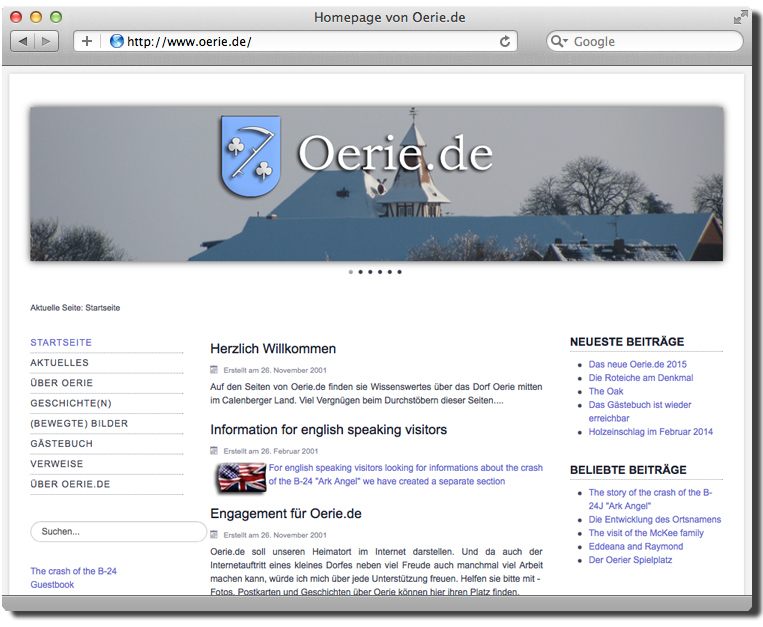
Task: Click the Beliebte Beiträge section heading
Action: point(628,470)
